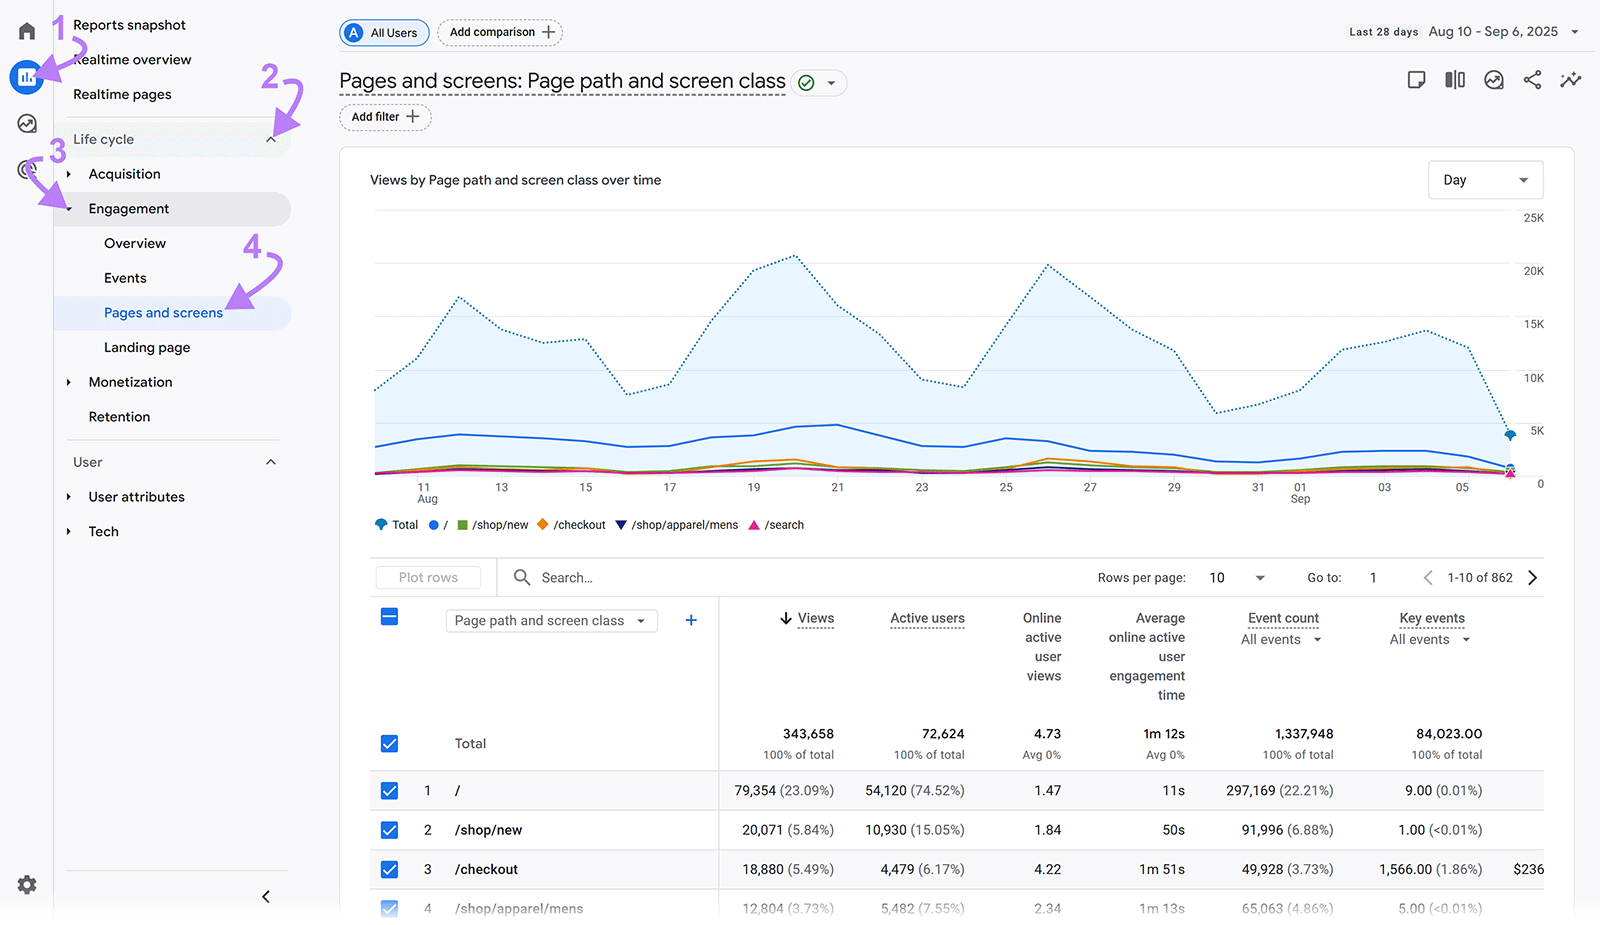
Task: Uncheck the /checkout row checkbox
Action: 389,869
